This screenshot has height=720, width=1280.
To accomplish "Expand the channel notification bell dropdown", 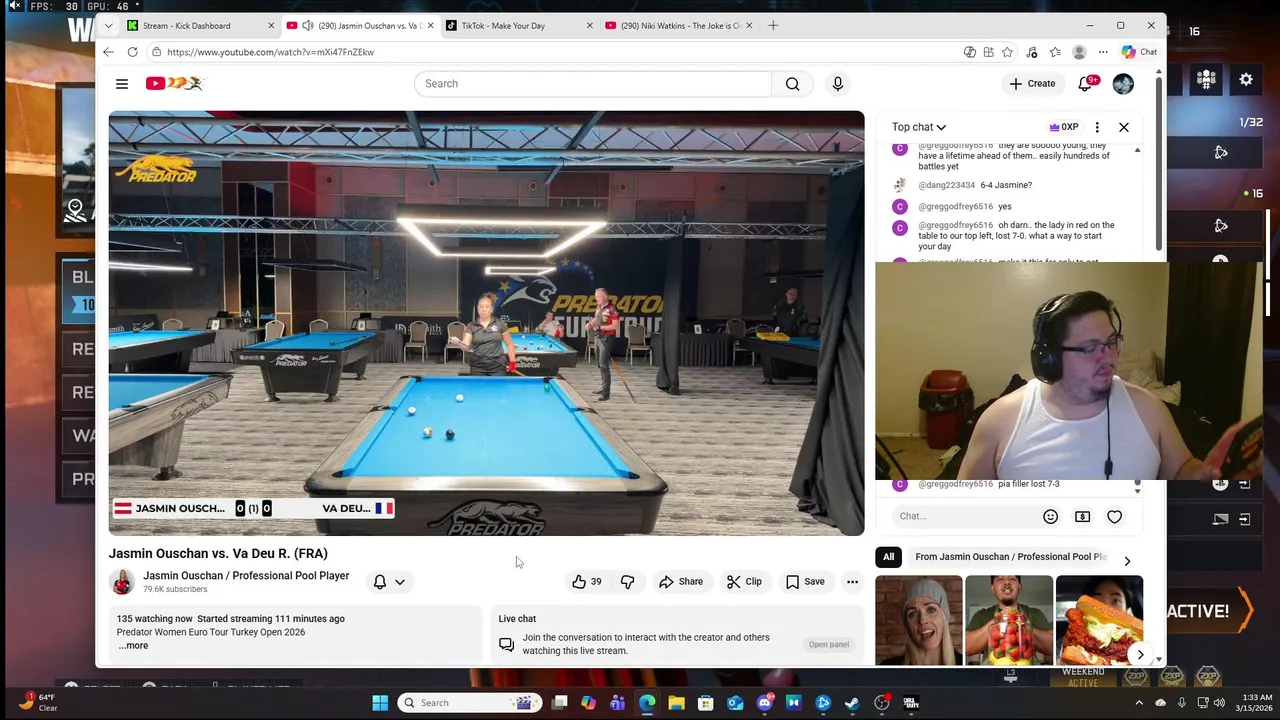I will coord(389,581).
